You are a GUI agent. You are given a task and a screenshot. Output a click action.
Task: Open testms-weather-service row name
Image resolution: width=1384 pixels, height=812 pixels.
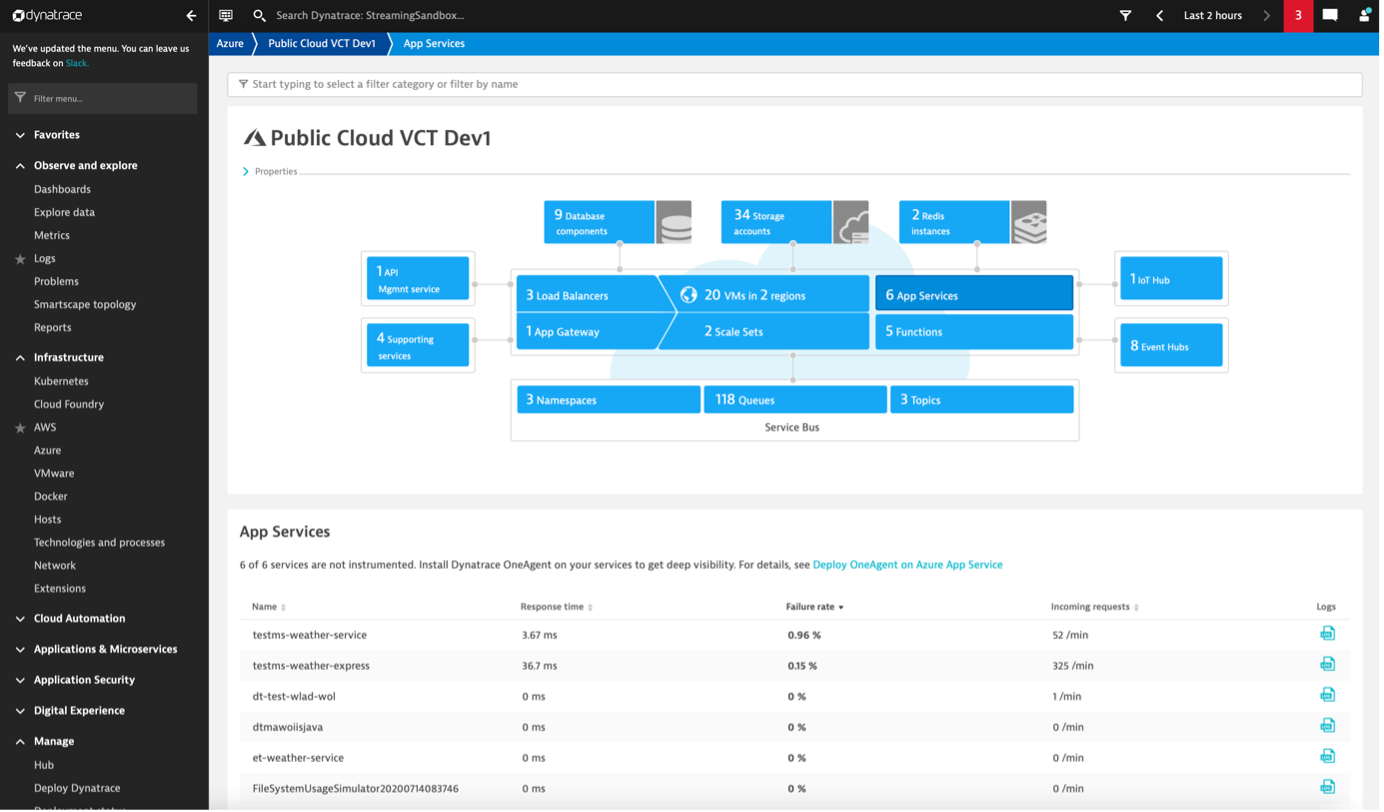click(310, 635)
